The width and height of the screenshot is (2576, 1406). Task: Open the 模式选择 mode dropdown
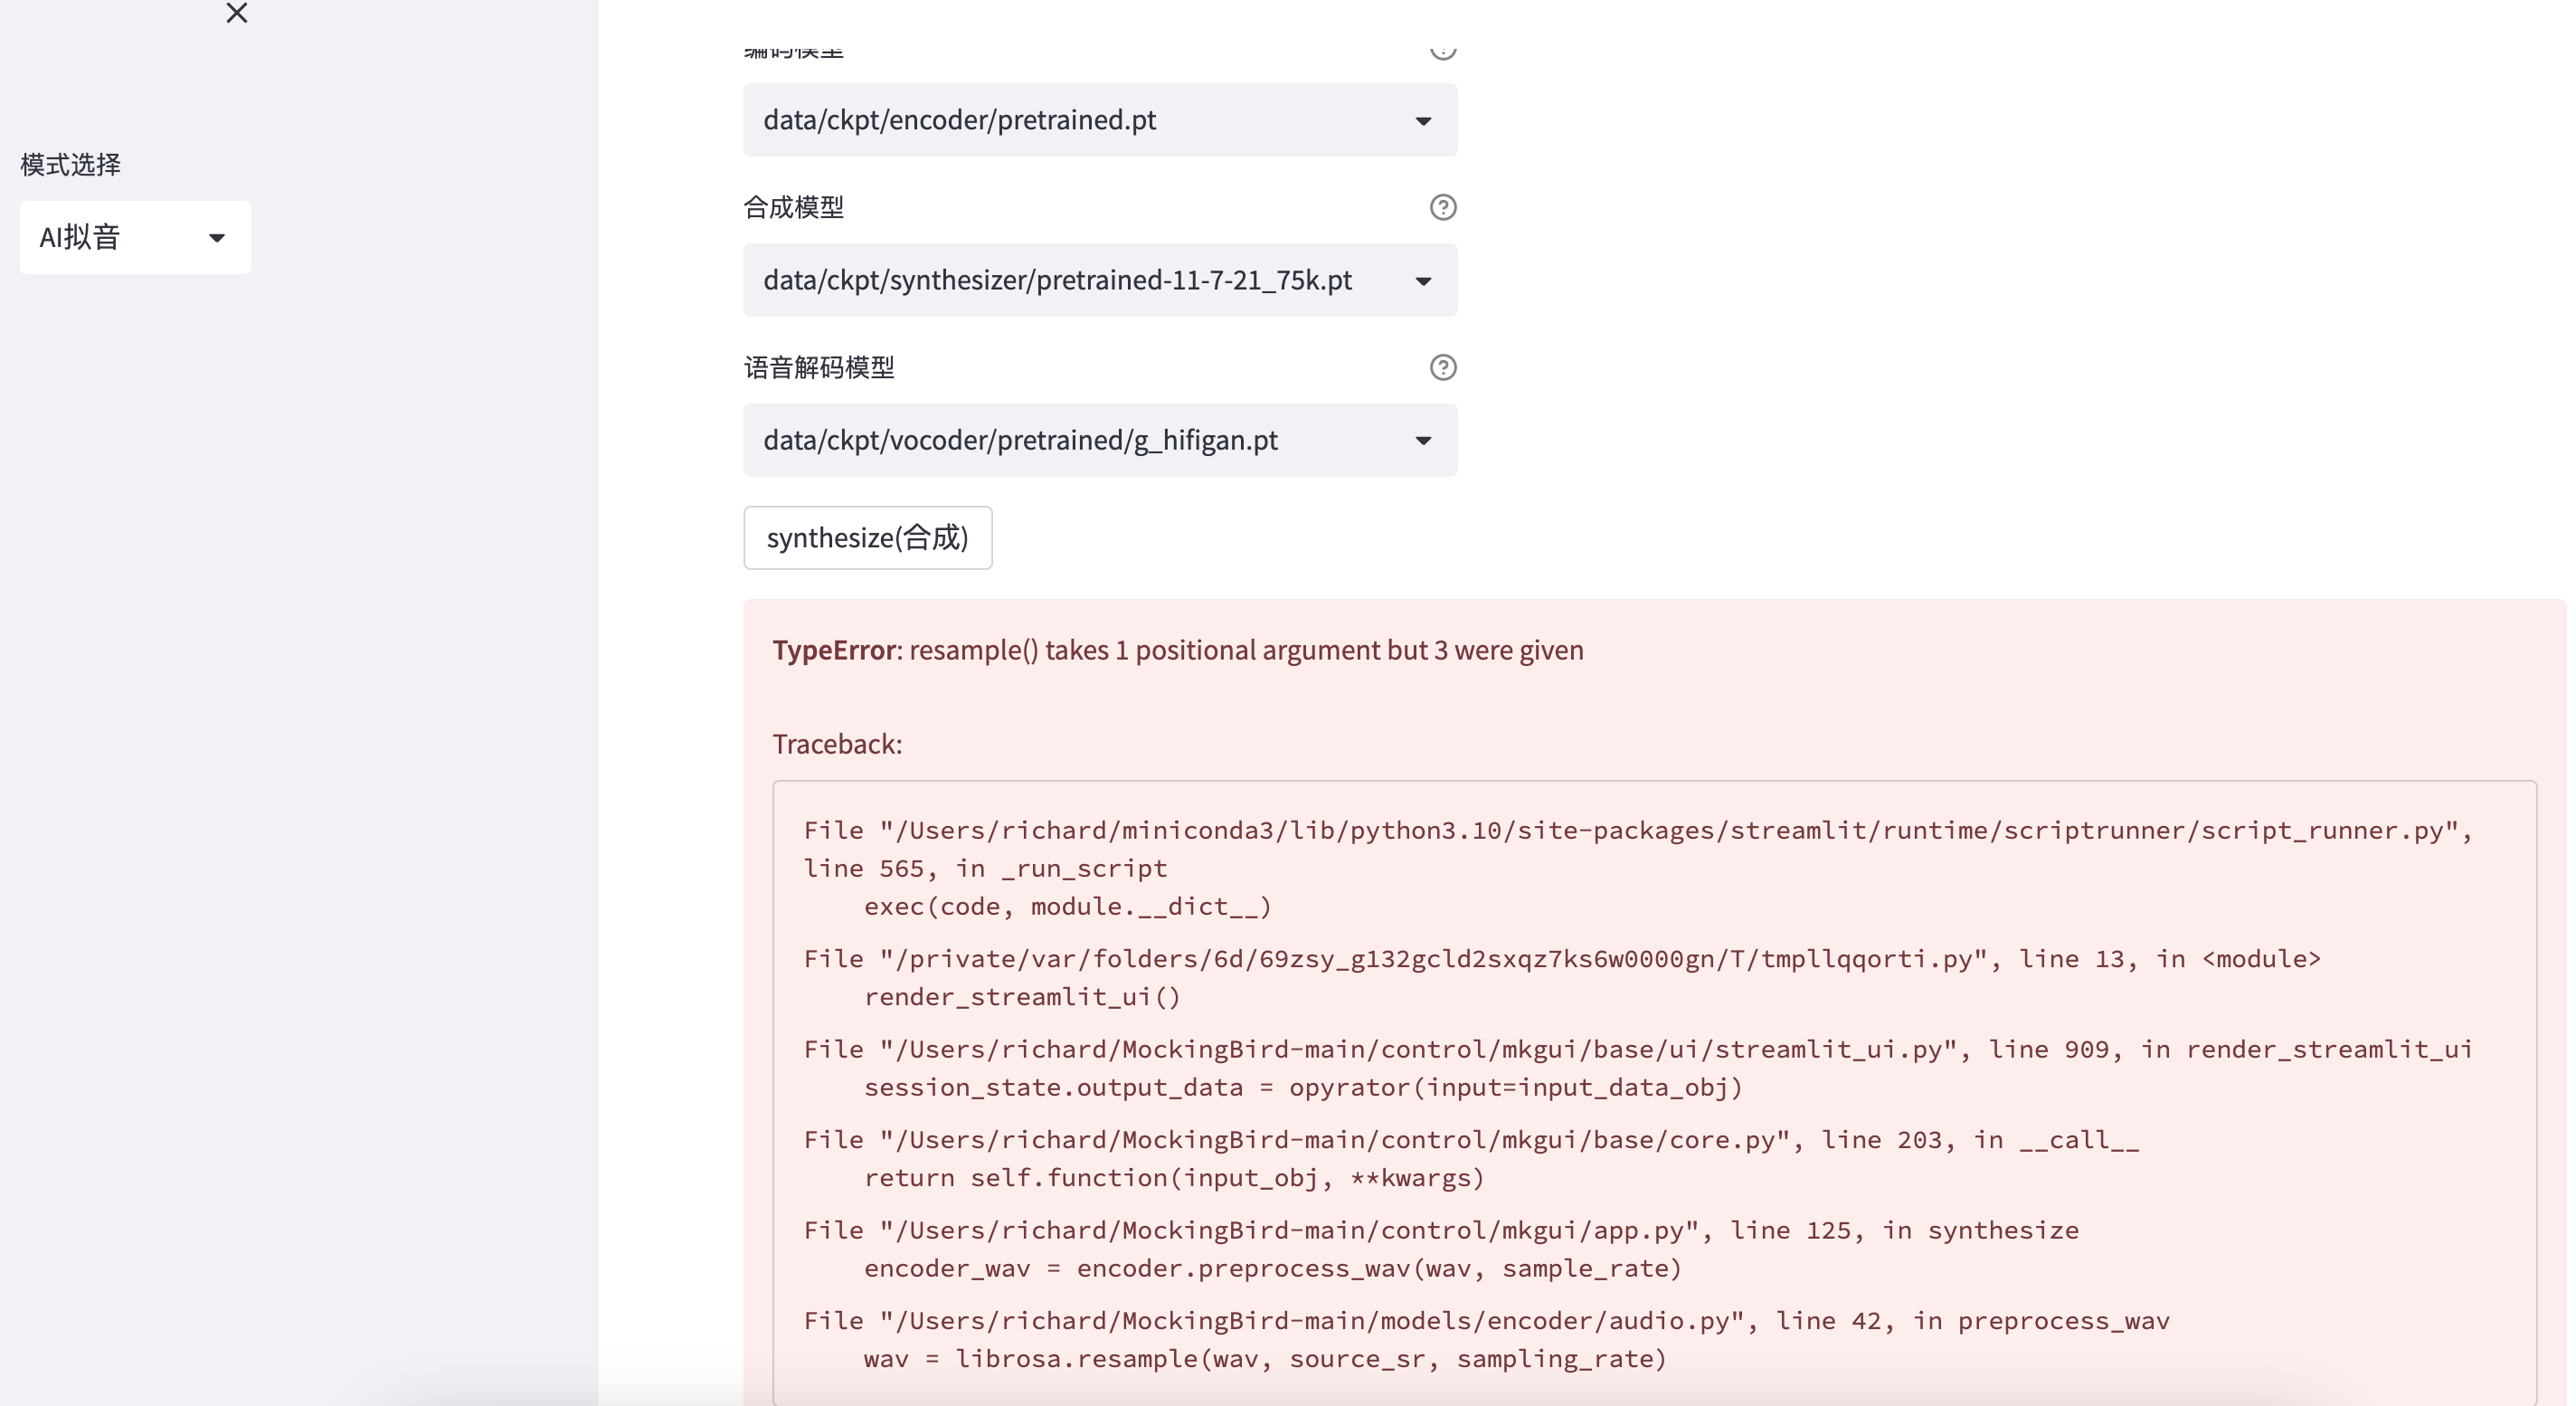(135, 237)
